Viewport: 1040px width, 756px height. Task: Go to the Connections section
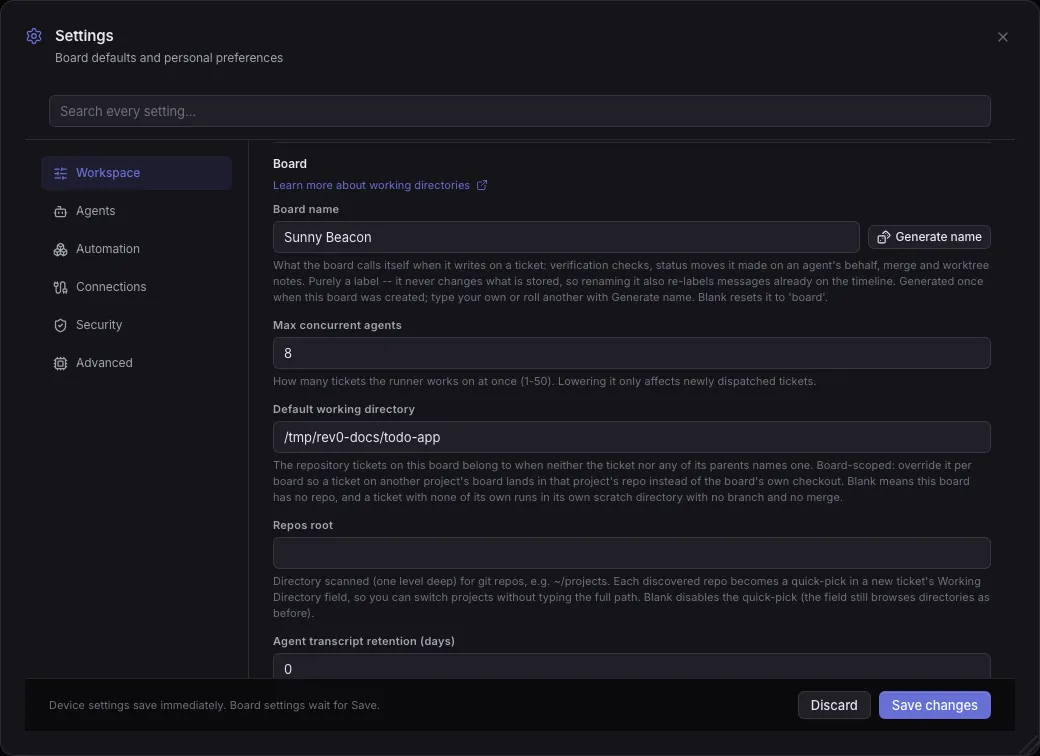137,287
